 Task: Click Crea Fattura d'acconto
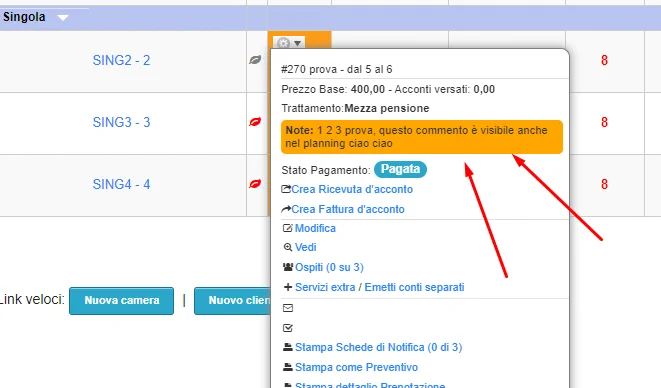(x=348, y=209)
